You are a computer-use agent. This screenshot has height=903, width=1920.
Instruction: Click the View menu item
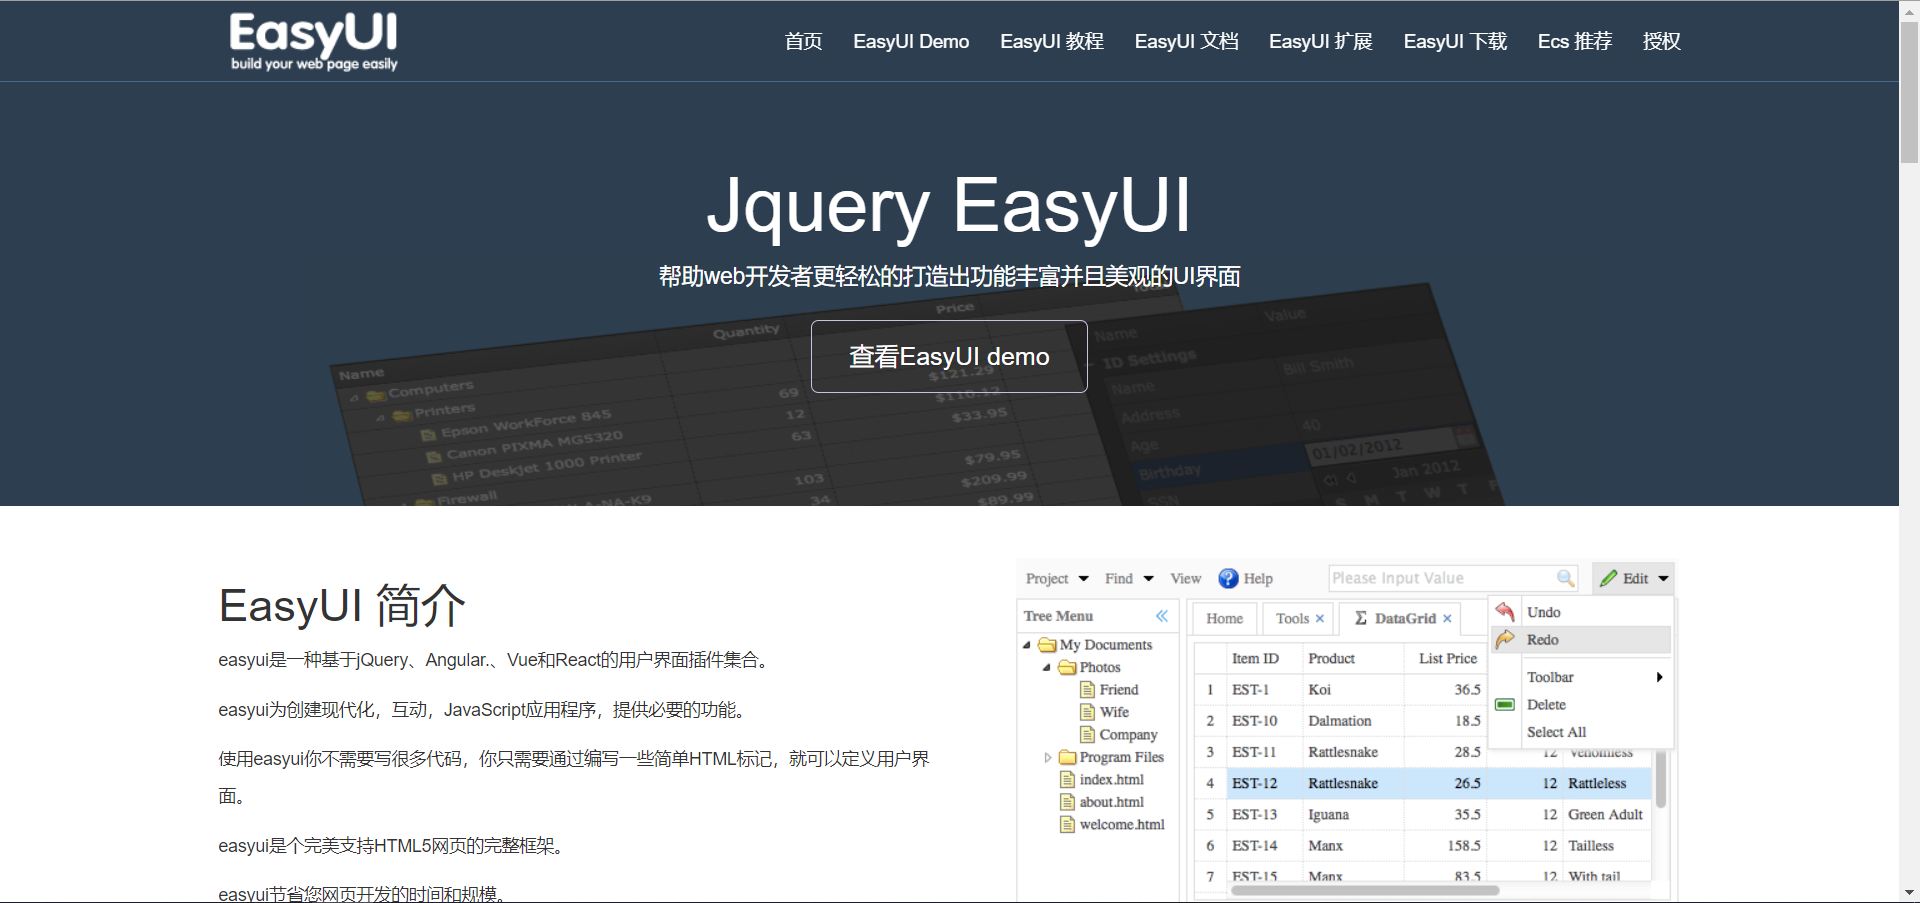pyautogui.click(x=1186, y=578)
